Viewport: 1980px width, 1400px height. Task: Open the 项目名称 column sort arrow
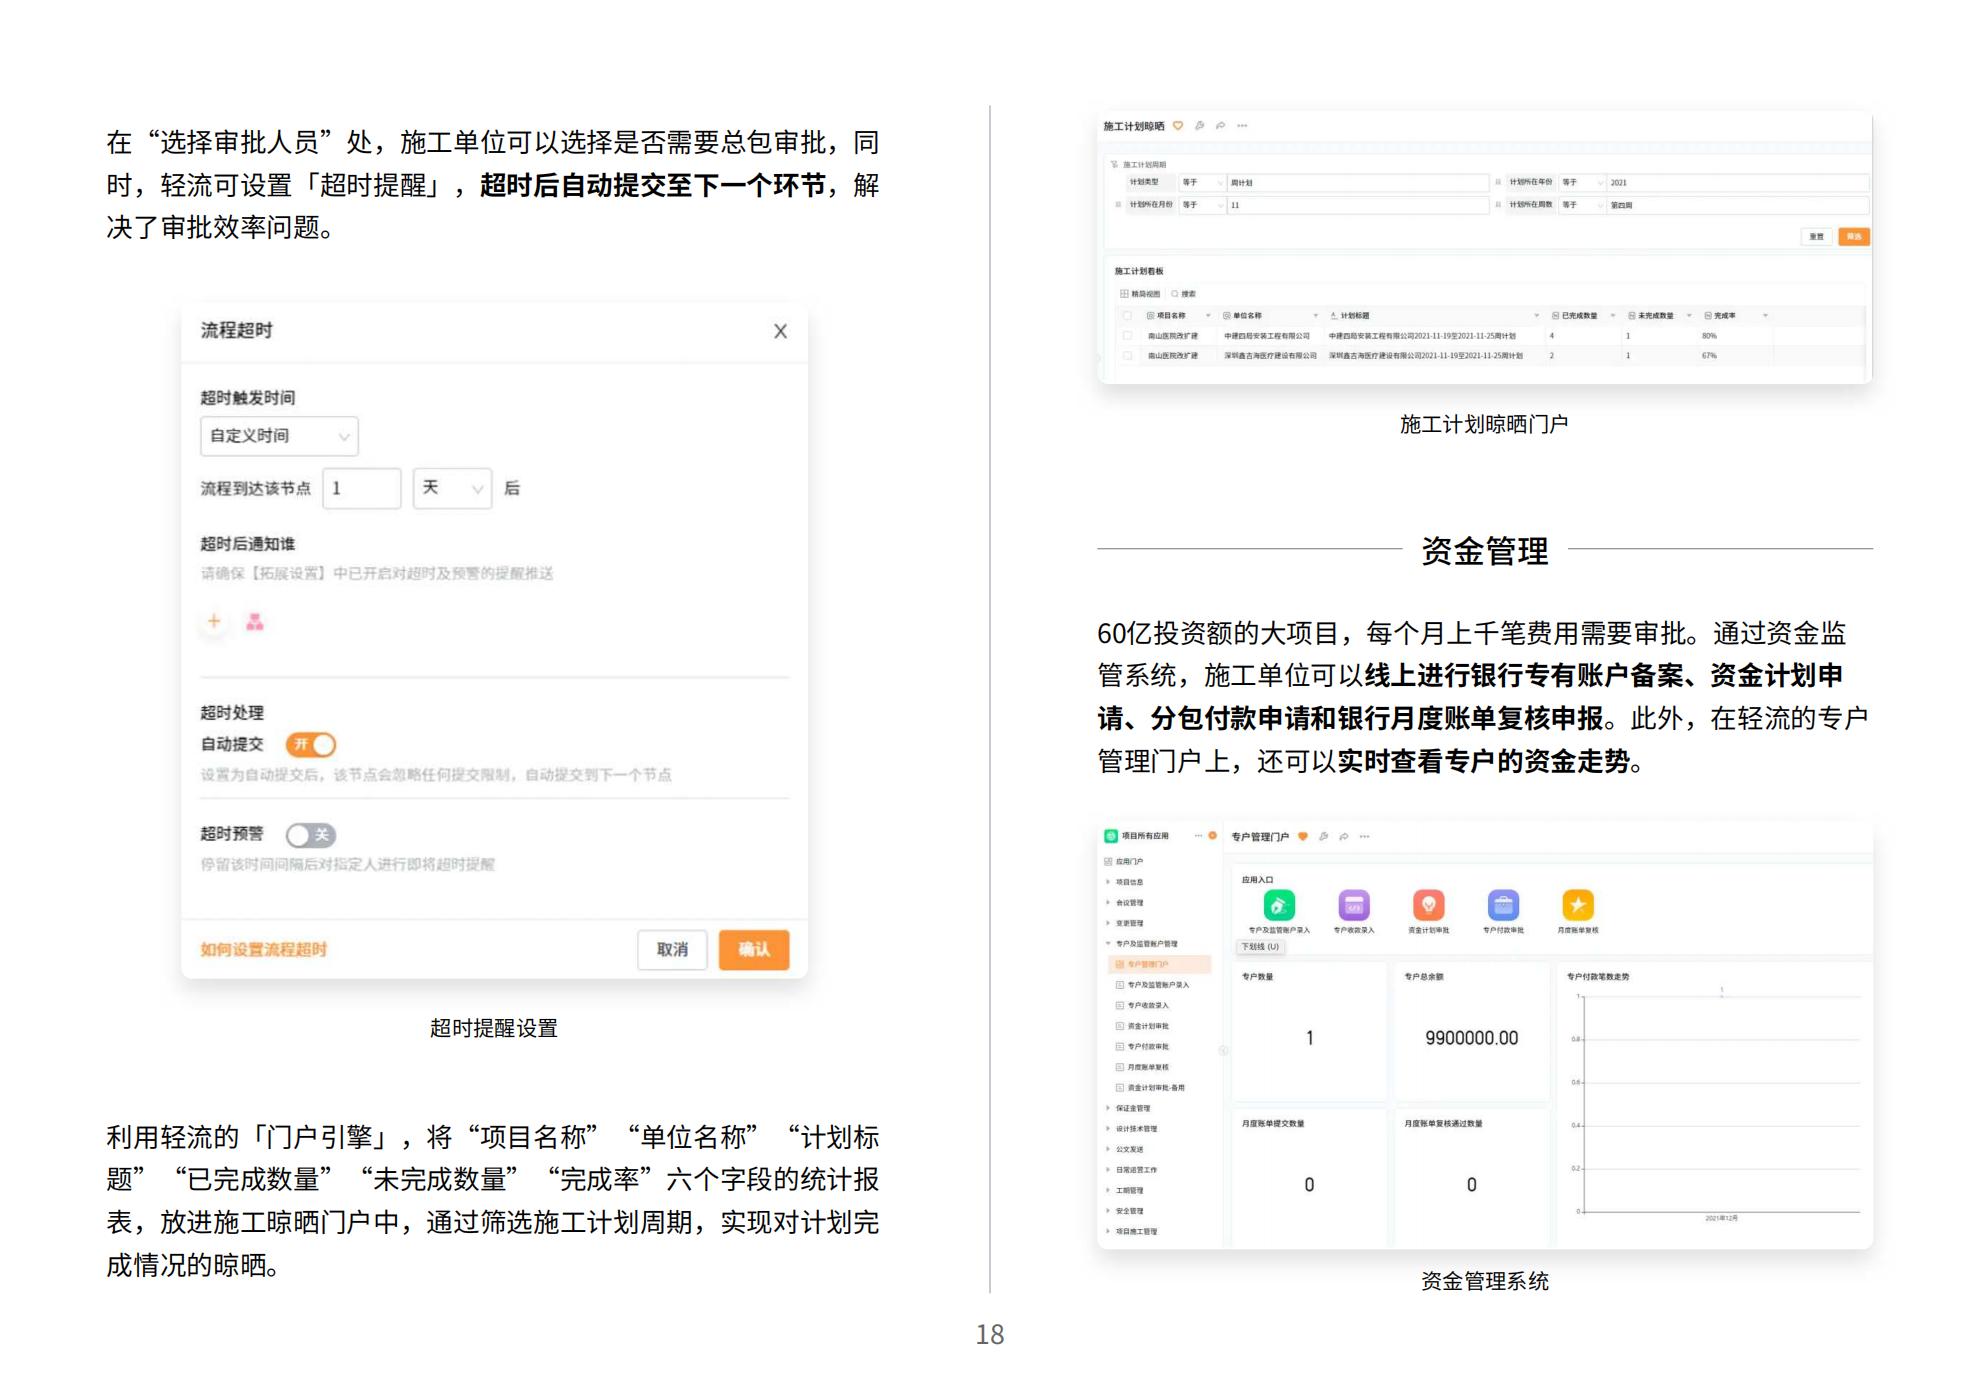1208,316
